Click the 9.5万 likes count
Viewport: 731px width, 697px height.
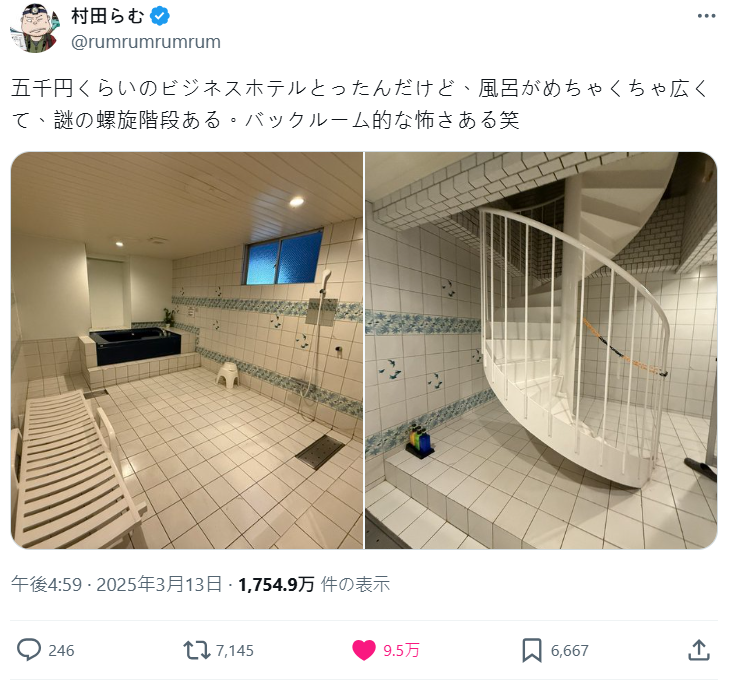pyautogui.click(x=401, y=650)
